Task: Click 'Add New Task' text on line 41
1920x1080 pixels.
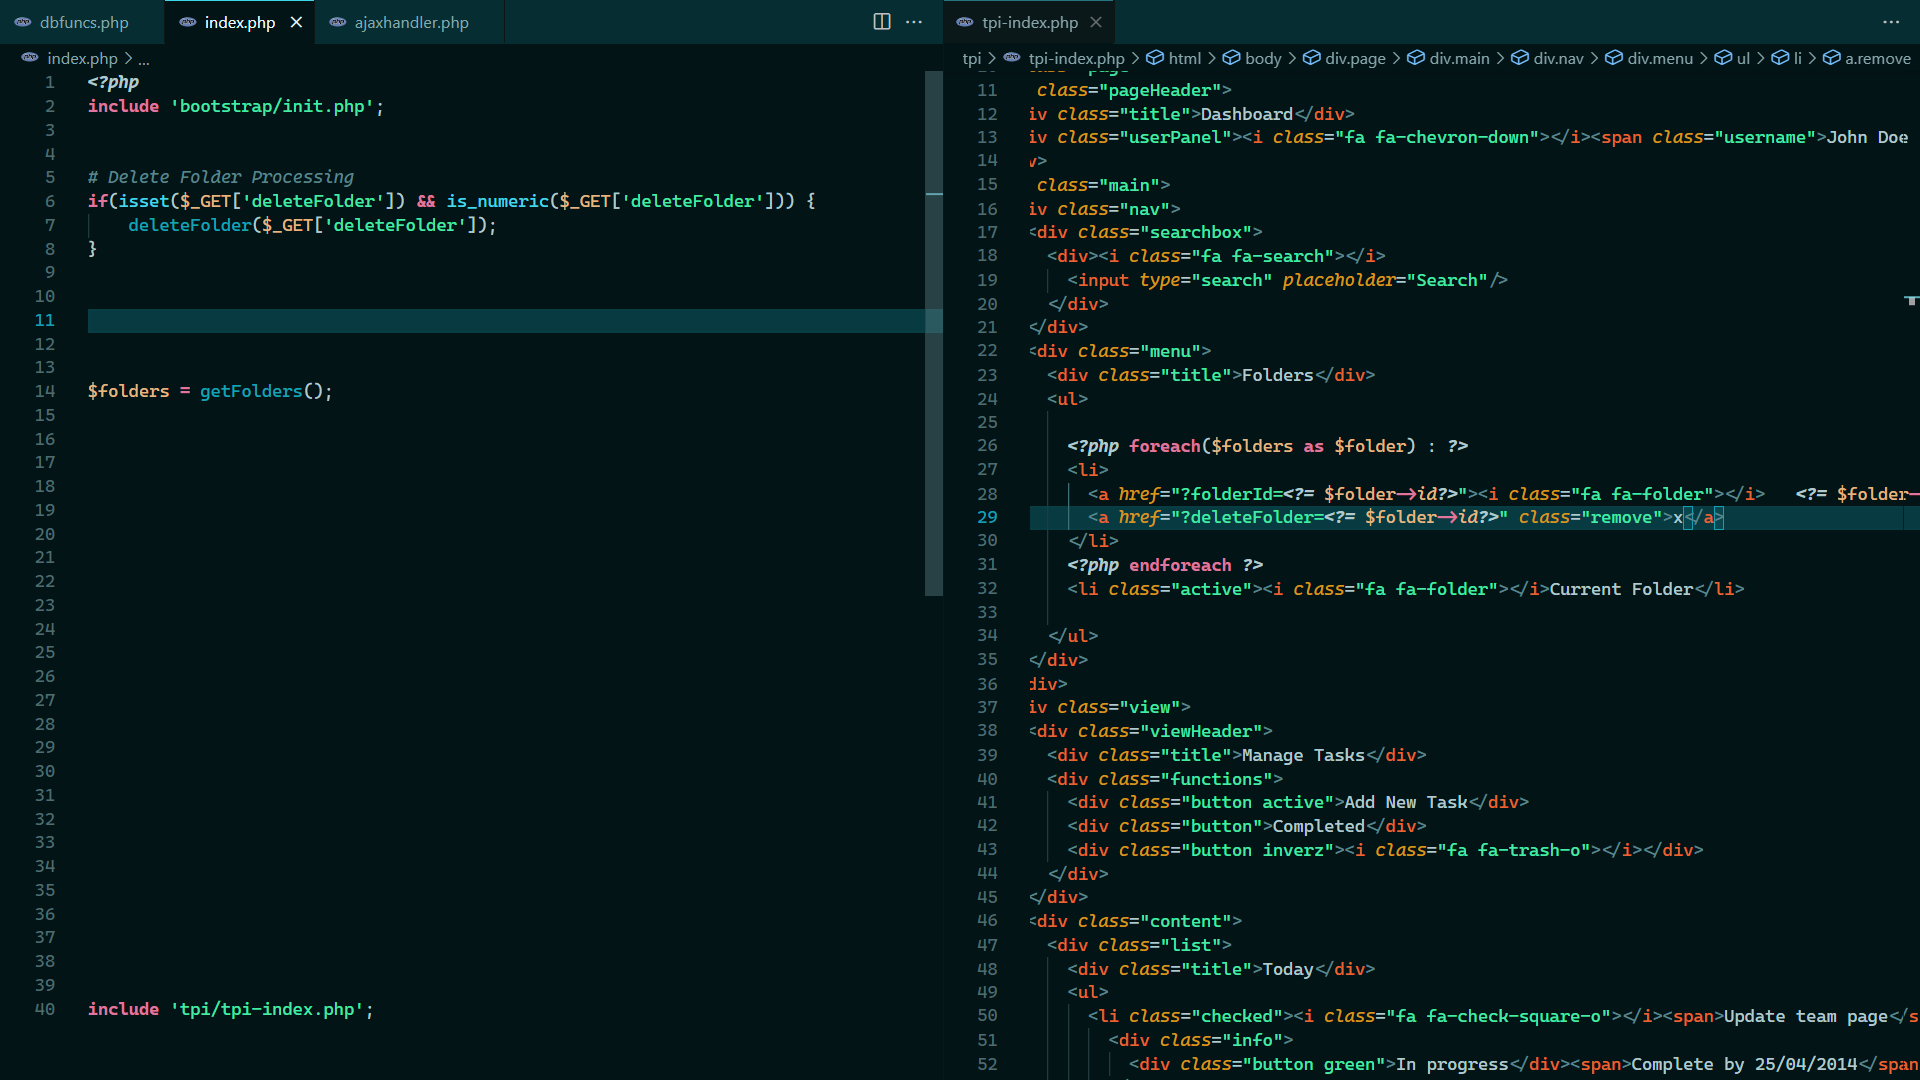Action: pos(1406,802)
